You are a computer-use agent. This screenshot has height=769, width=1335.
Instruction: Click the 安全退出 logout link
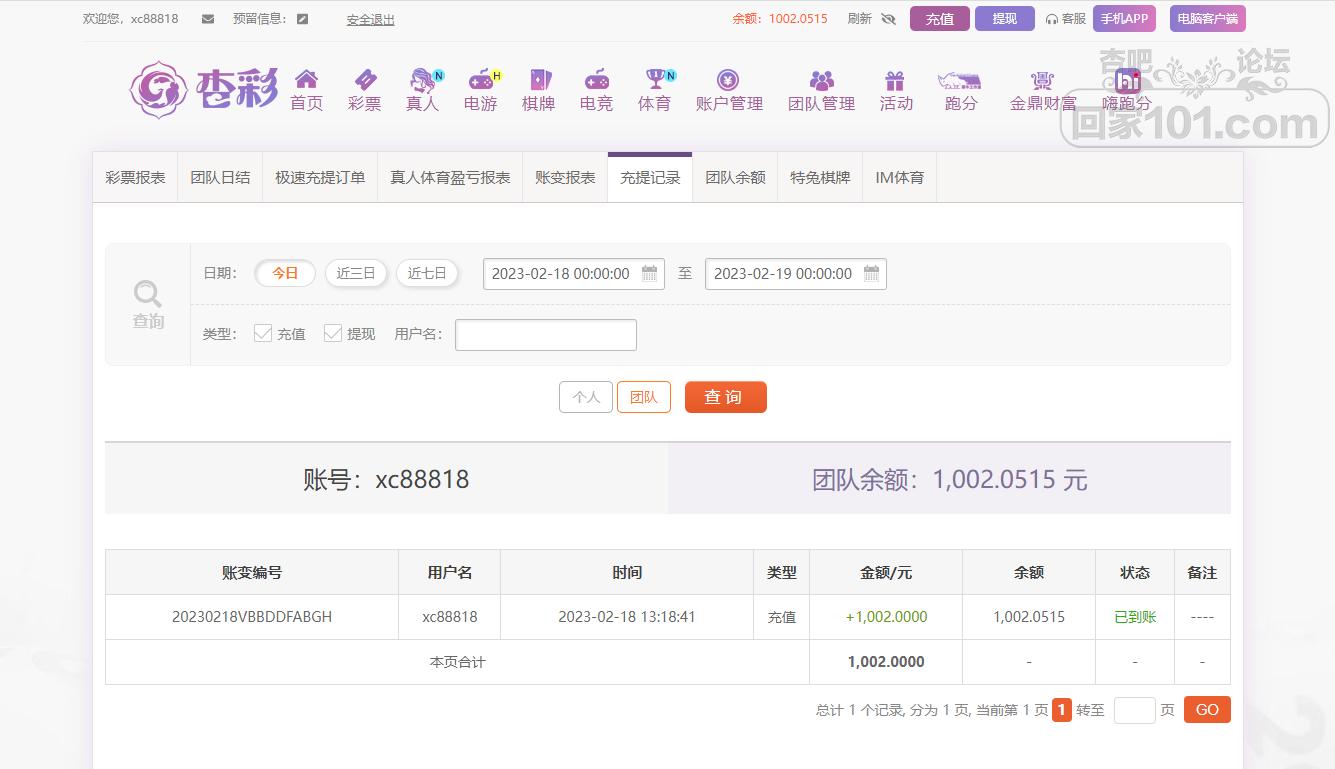[370, 19]
